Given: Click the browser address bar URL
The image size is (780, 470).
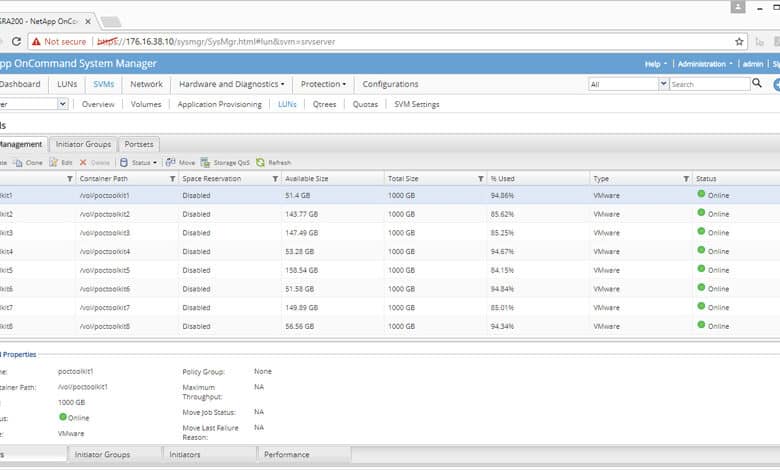Looking at the screenshot, I should pyautogui.click(x=216, y=42).
